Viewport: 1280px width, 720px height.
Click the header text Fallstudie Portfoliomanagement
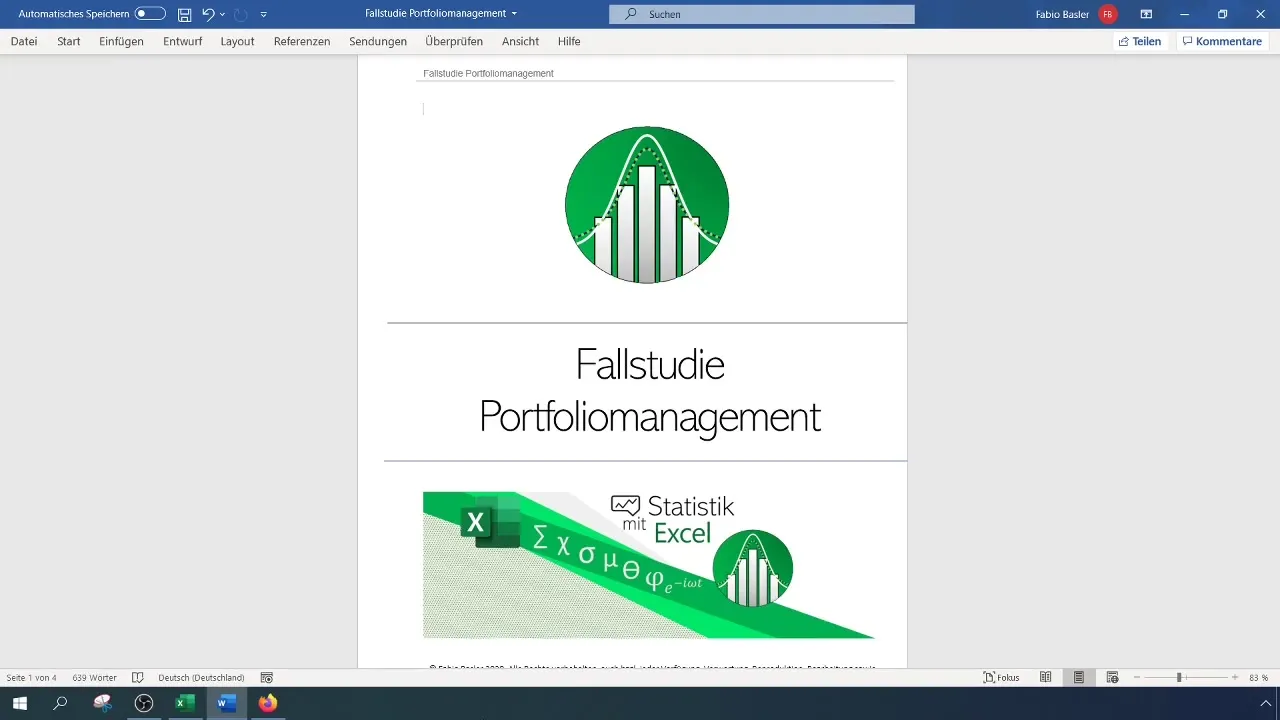488,74
